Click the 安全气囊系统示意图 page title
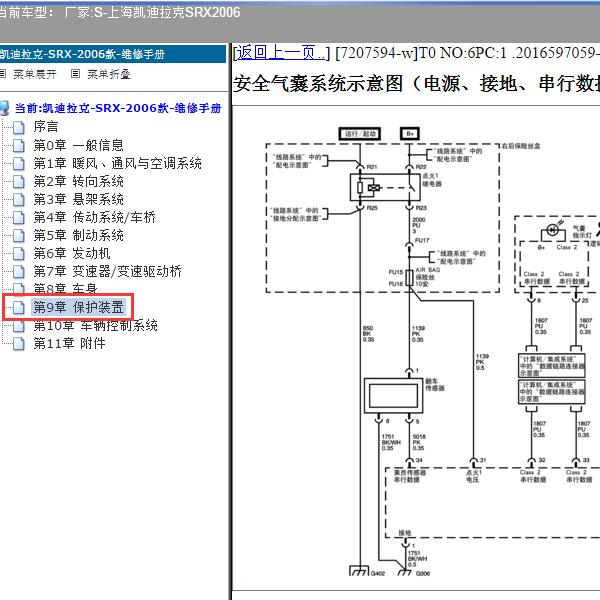 [416, 83]
